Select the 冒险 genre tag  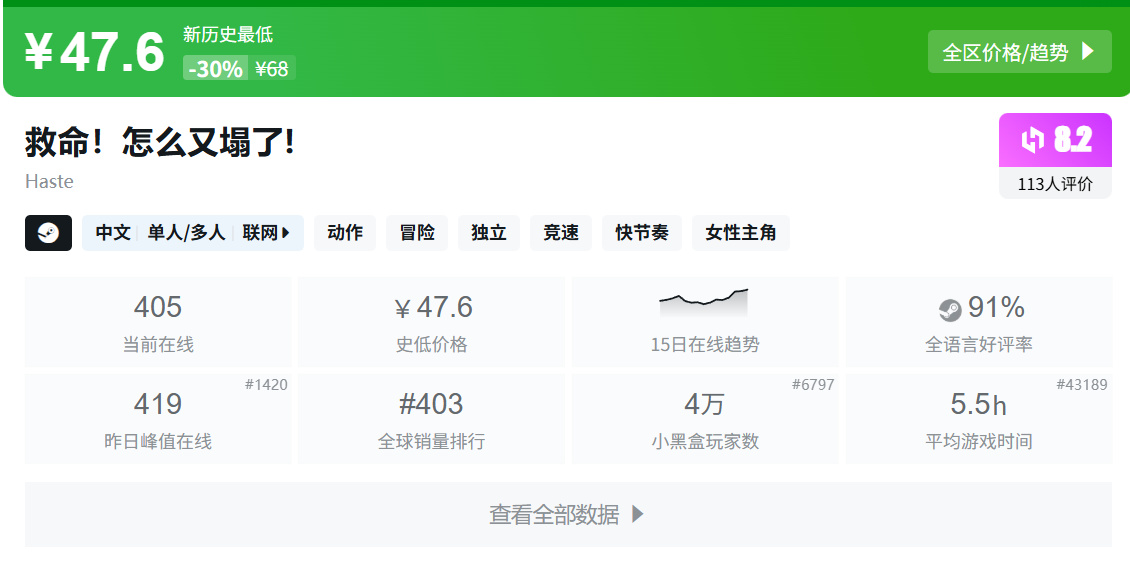tap(417, 233)
